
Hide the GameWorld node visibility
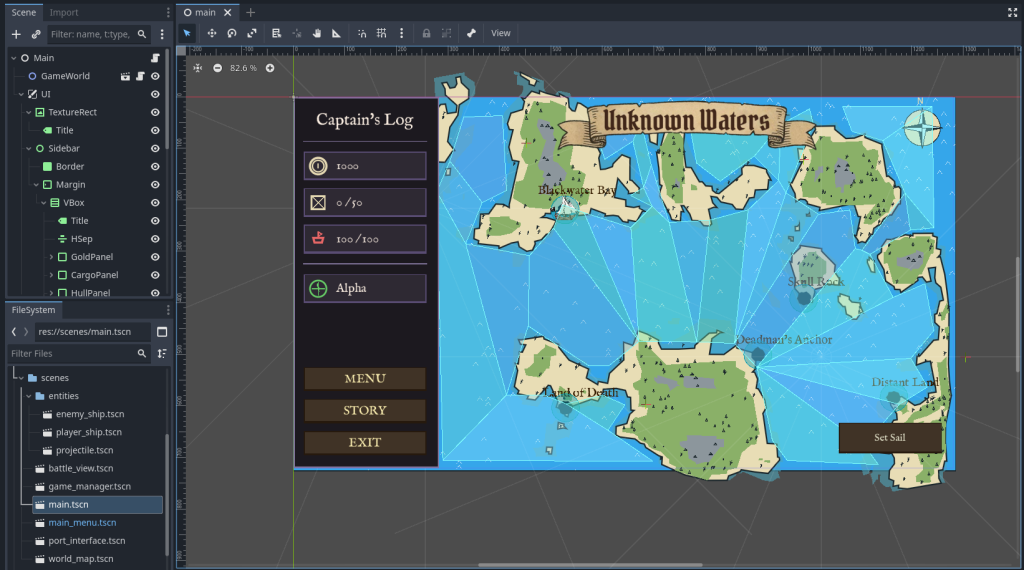click(x=155, y=76)
